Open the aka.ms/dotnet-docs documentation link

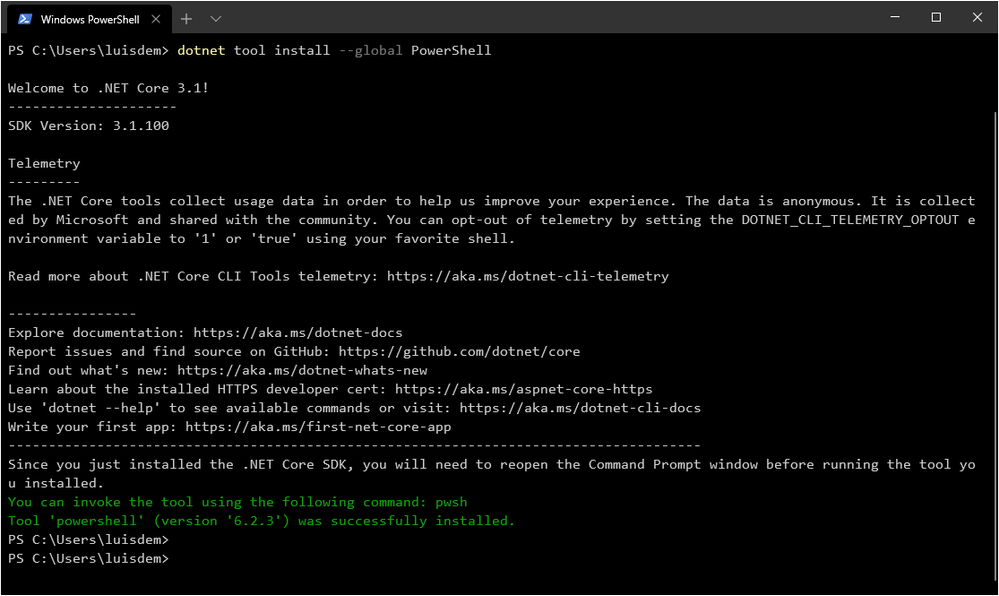click(x=298, y=333)
